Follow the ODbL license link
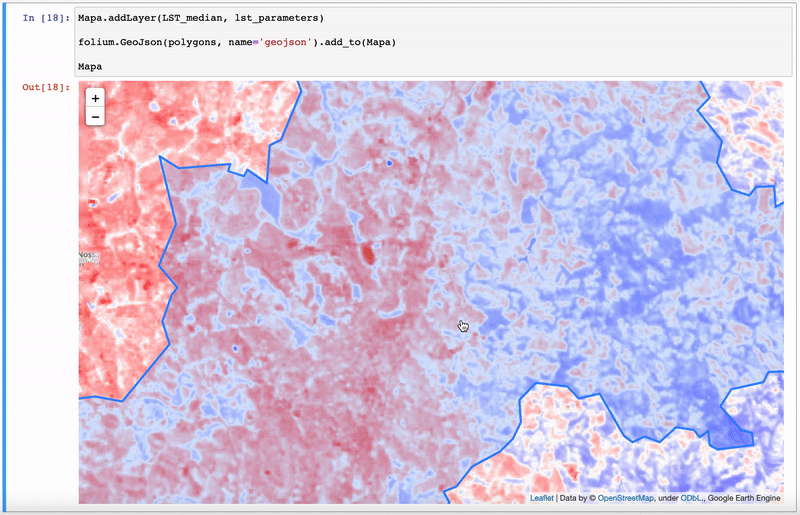 691,498
